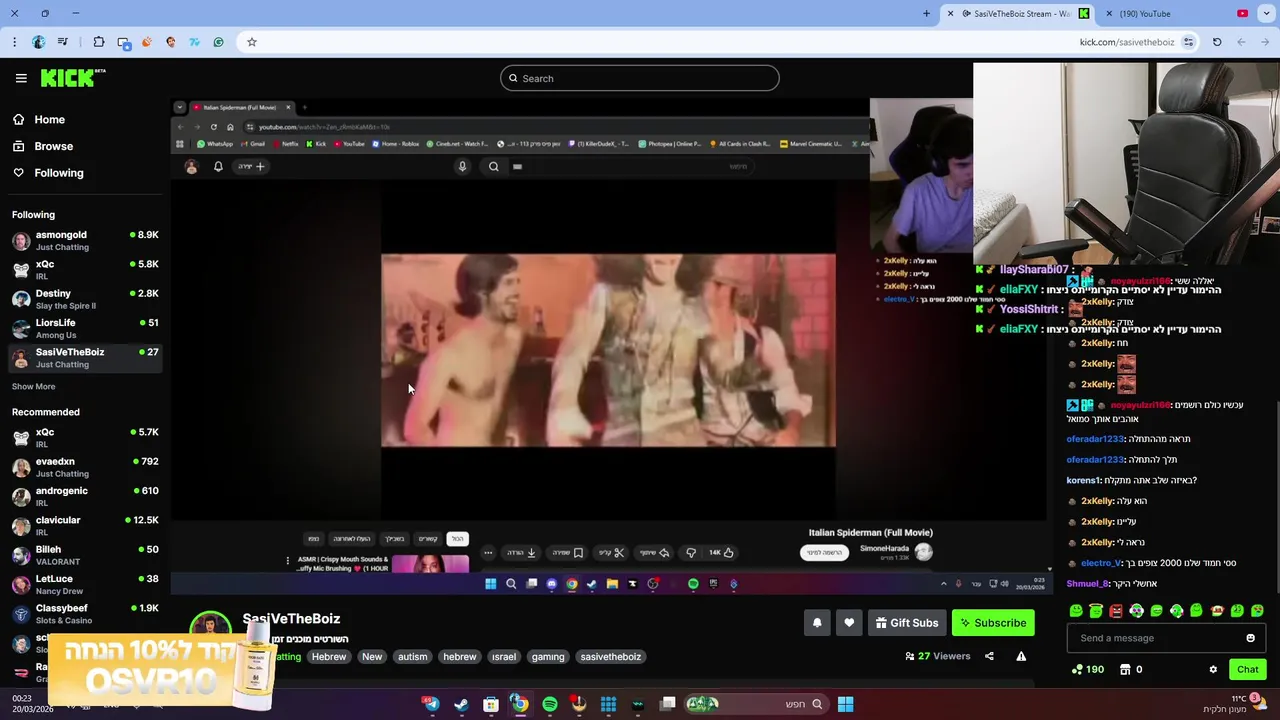The image size is (1280, 720).
Task: Open androgenic channel in Recommended
Action: 85,496
